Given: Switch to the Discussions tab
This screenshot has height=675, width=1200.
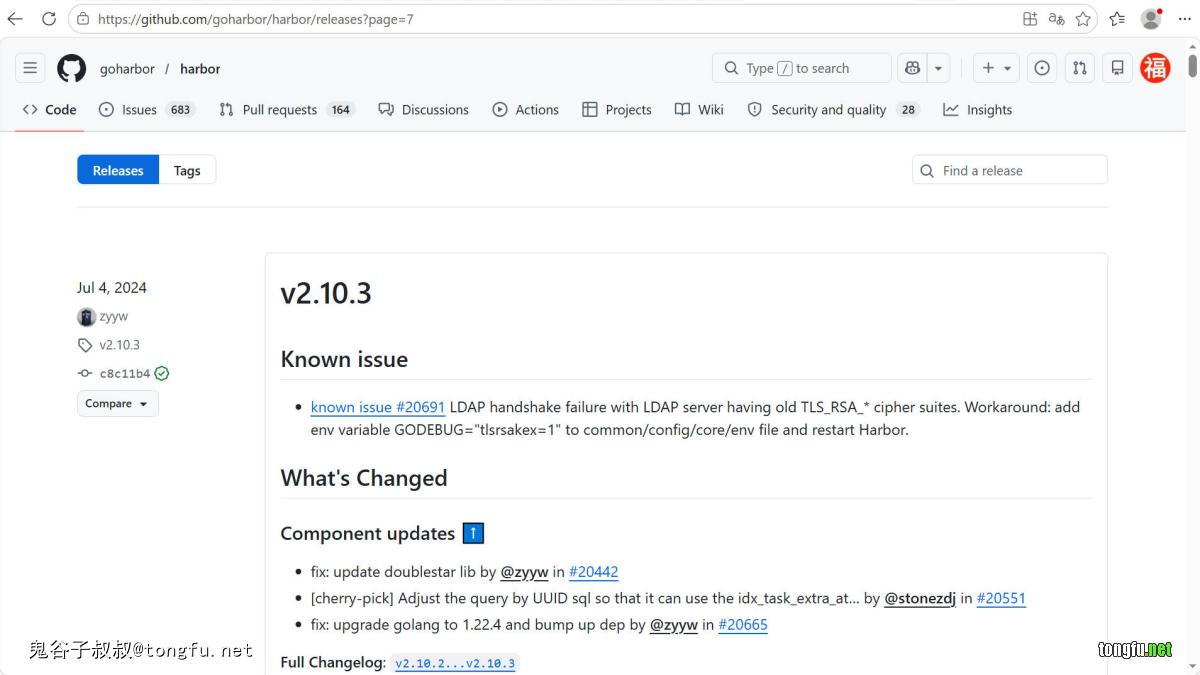Looking at the screenshot, I should point(423,110).
